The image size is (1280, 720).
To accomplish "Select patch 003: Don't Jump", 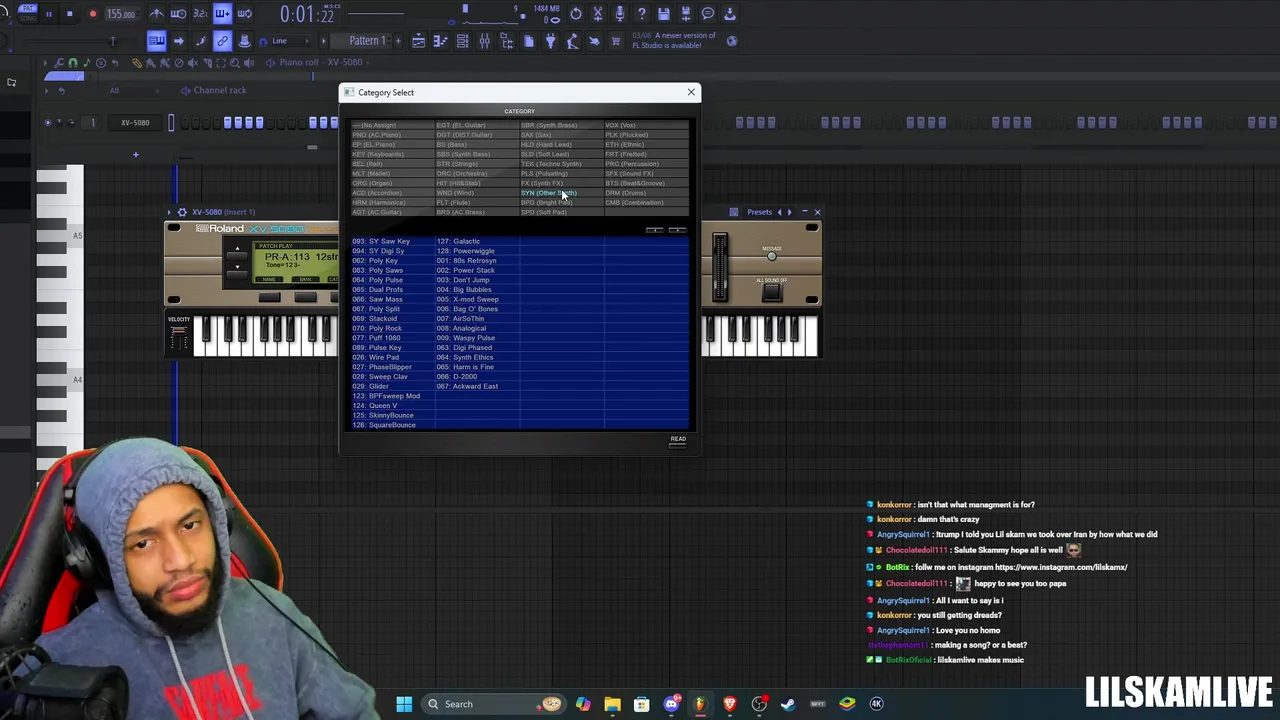I will pos(463,280).
